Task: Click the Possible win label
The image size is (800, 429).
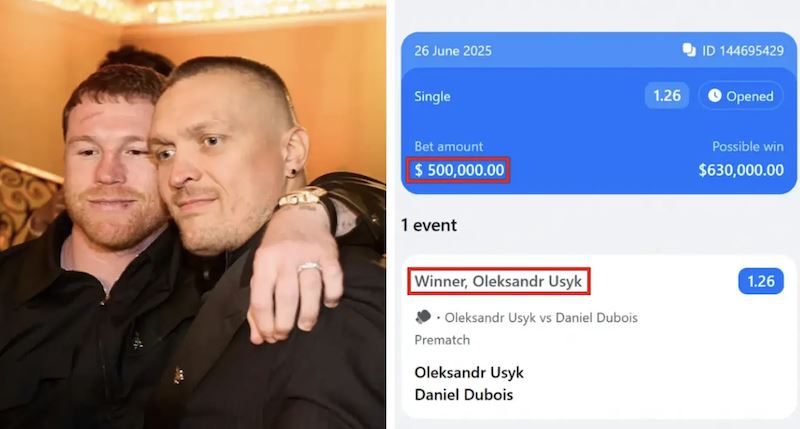Action: tap(747, 146)
